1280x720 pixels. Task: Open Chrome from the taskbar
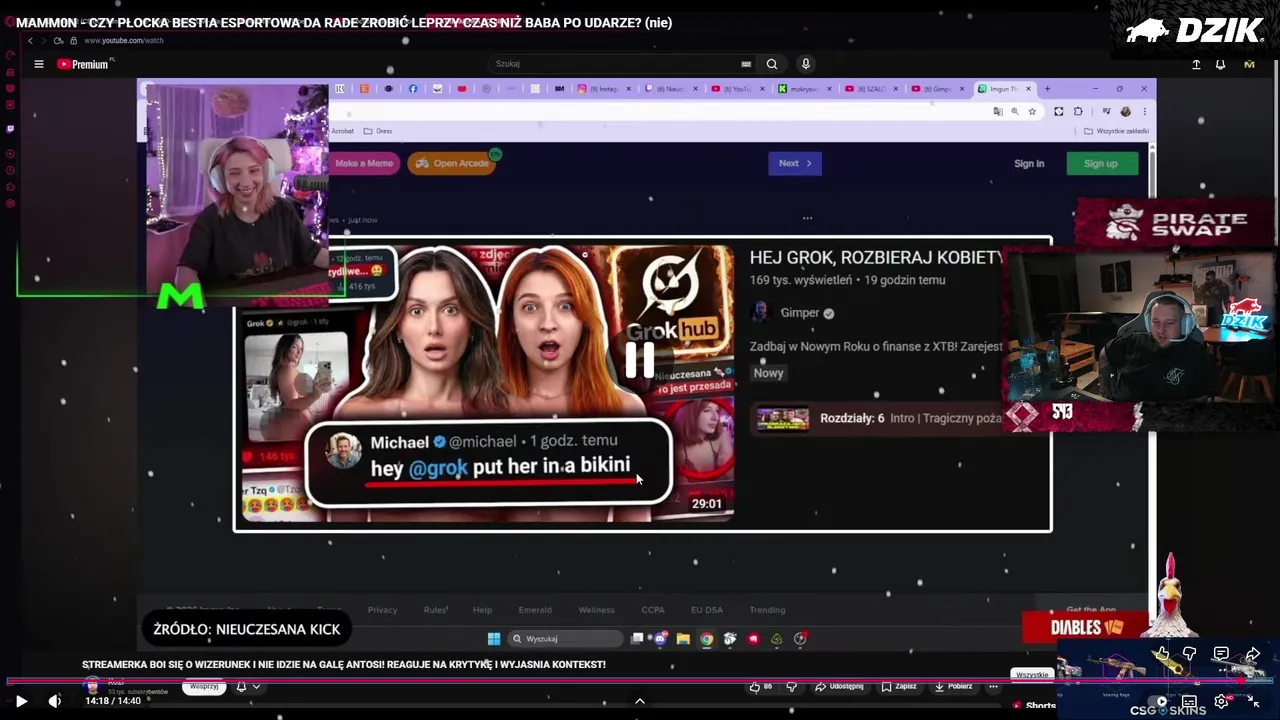coord(707,639)
